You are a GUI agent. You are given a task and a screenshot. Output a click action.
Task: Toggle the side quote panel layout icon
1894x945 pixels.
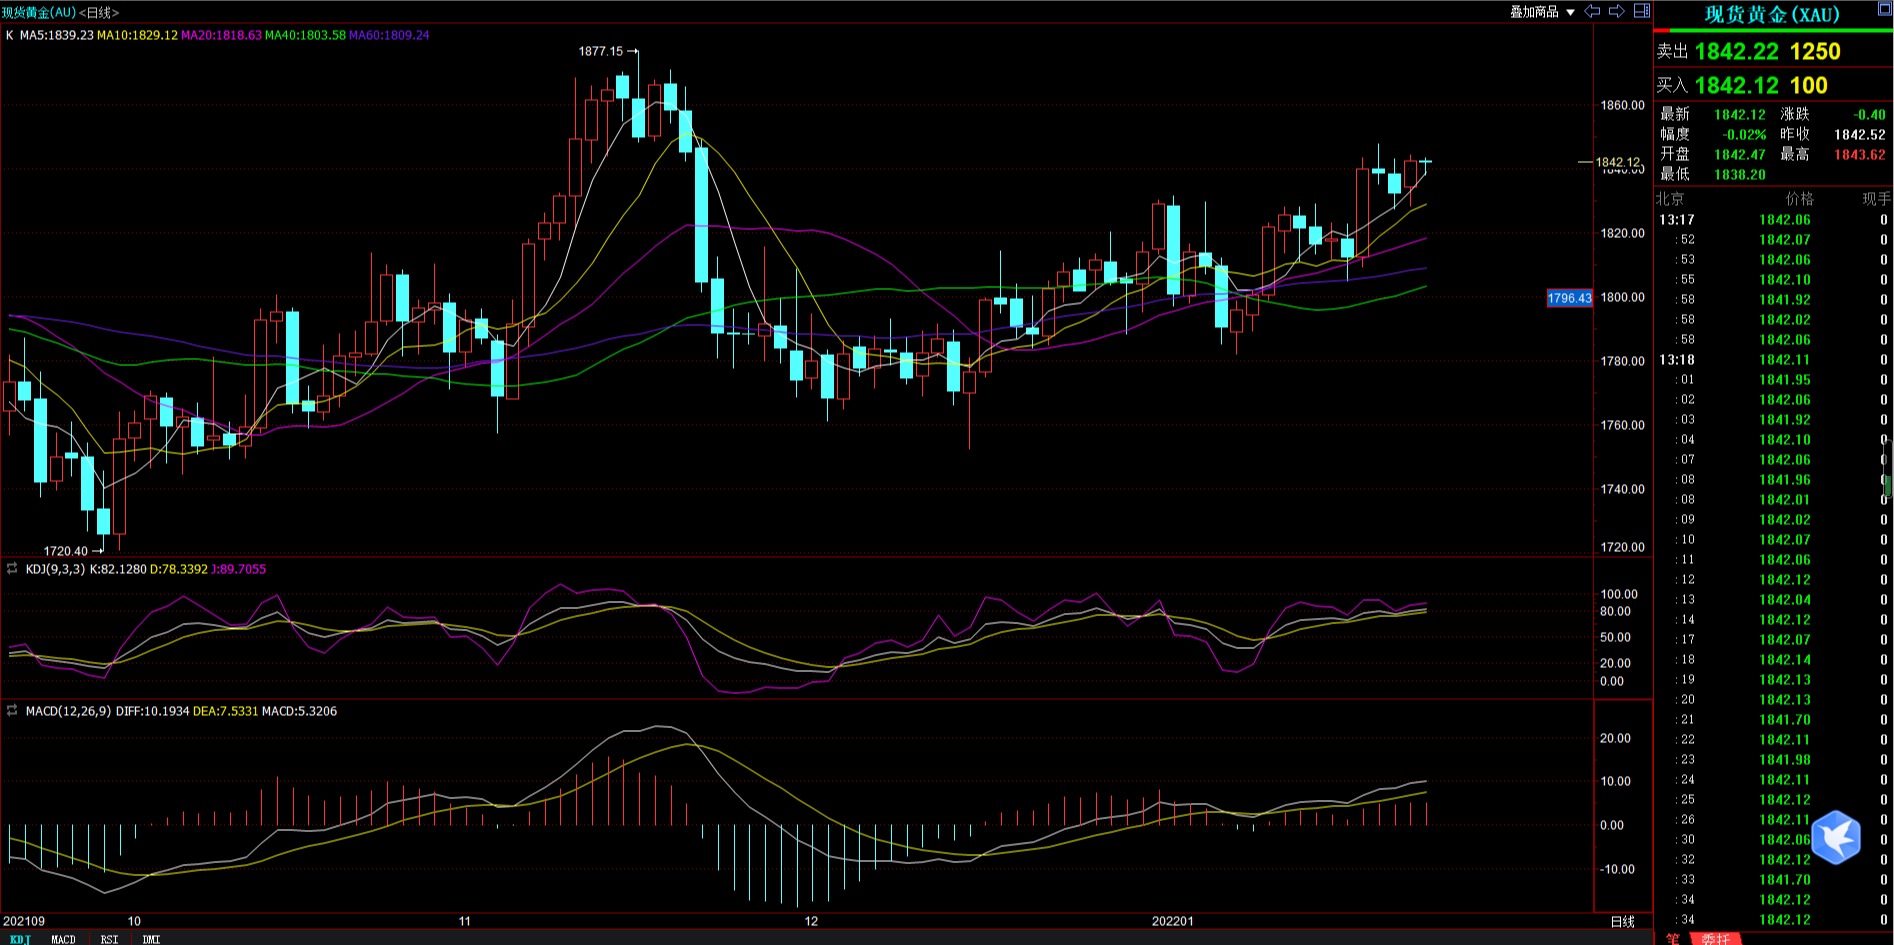pyautogui.click(x=1641, y=11)
